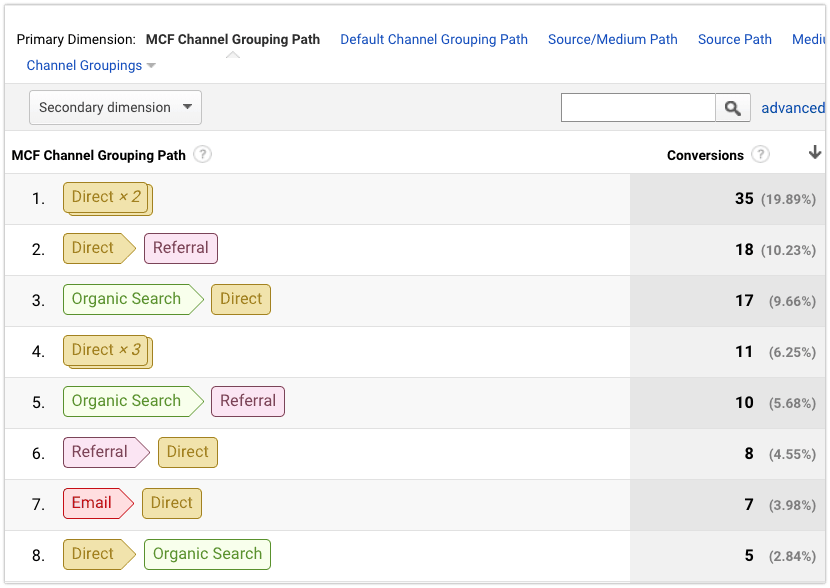Click the Email channel badge in row 7
The image size is (830, 588).
pyautogui.click(x=98, y=503)
